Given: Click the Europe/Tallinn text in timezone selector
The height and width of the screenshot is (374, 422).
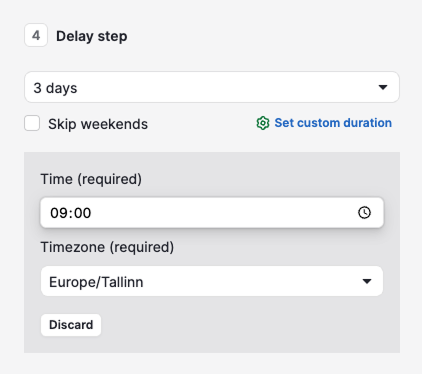Looking at the screenshot, I should click(96, 282).
